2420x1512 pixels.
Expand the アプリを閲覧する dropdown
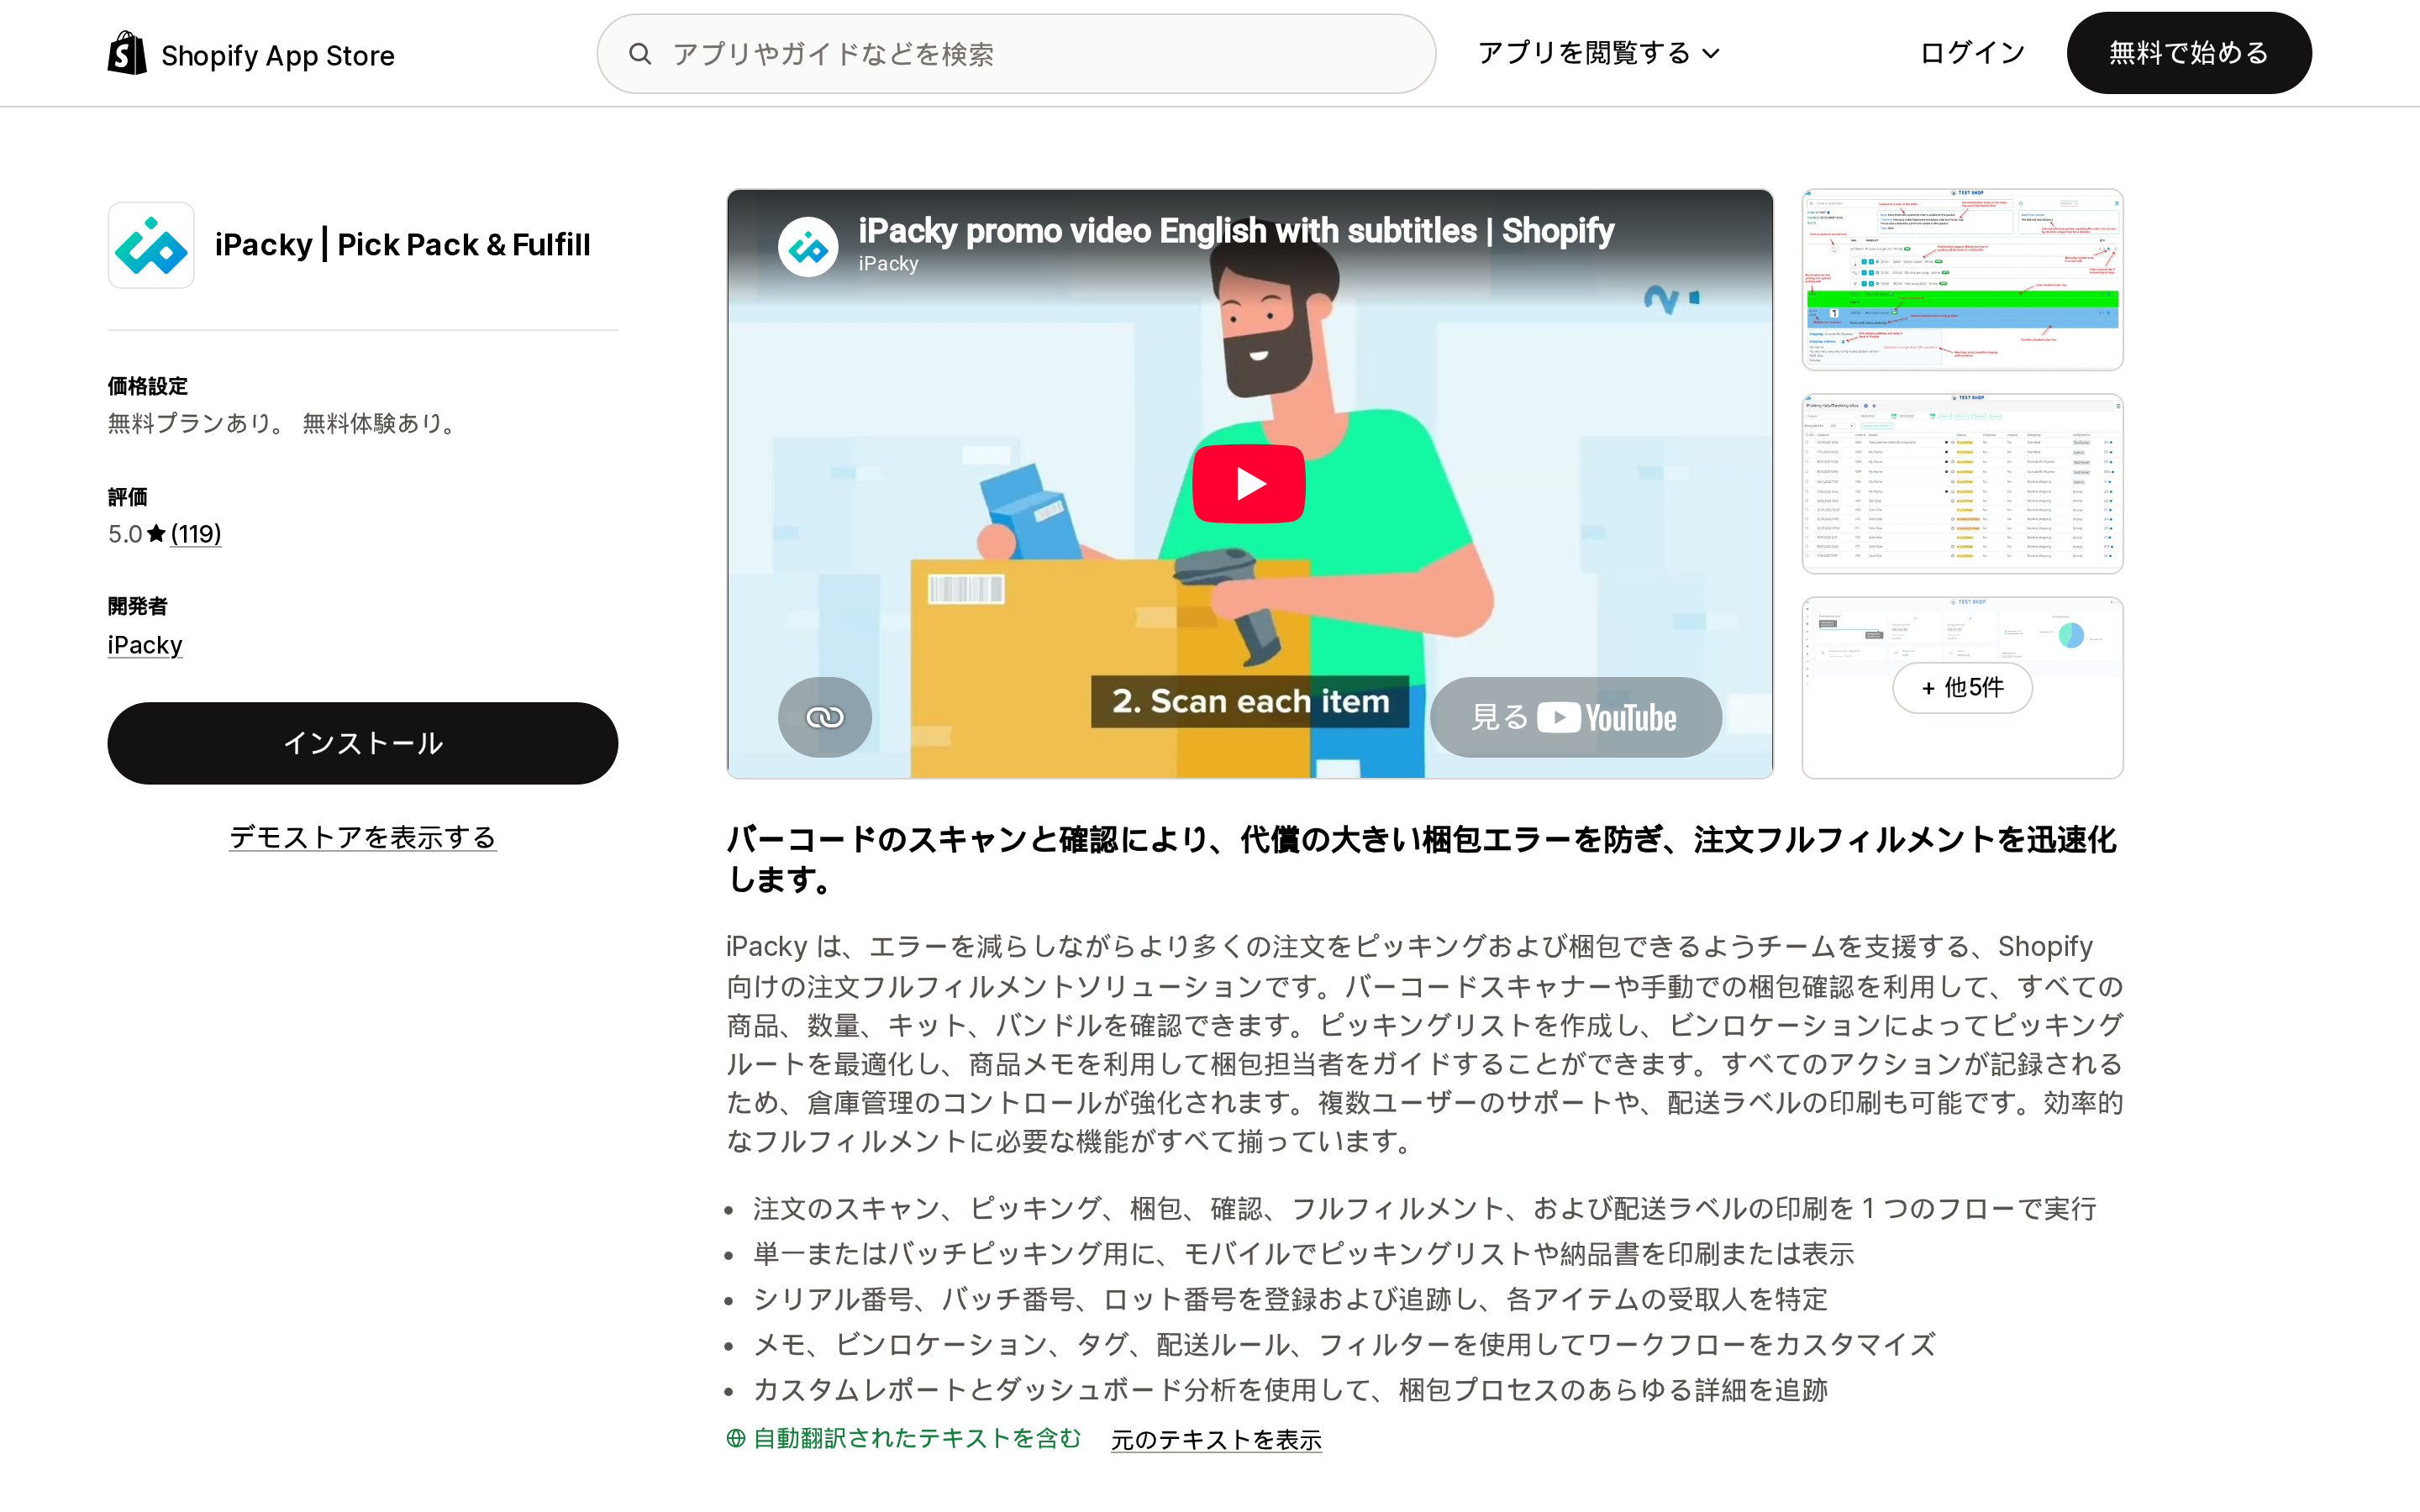(x=1598, y=53)
